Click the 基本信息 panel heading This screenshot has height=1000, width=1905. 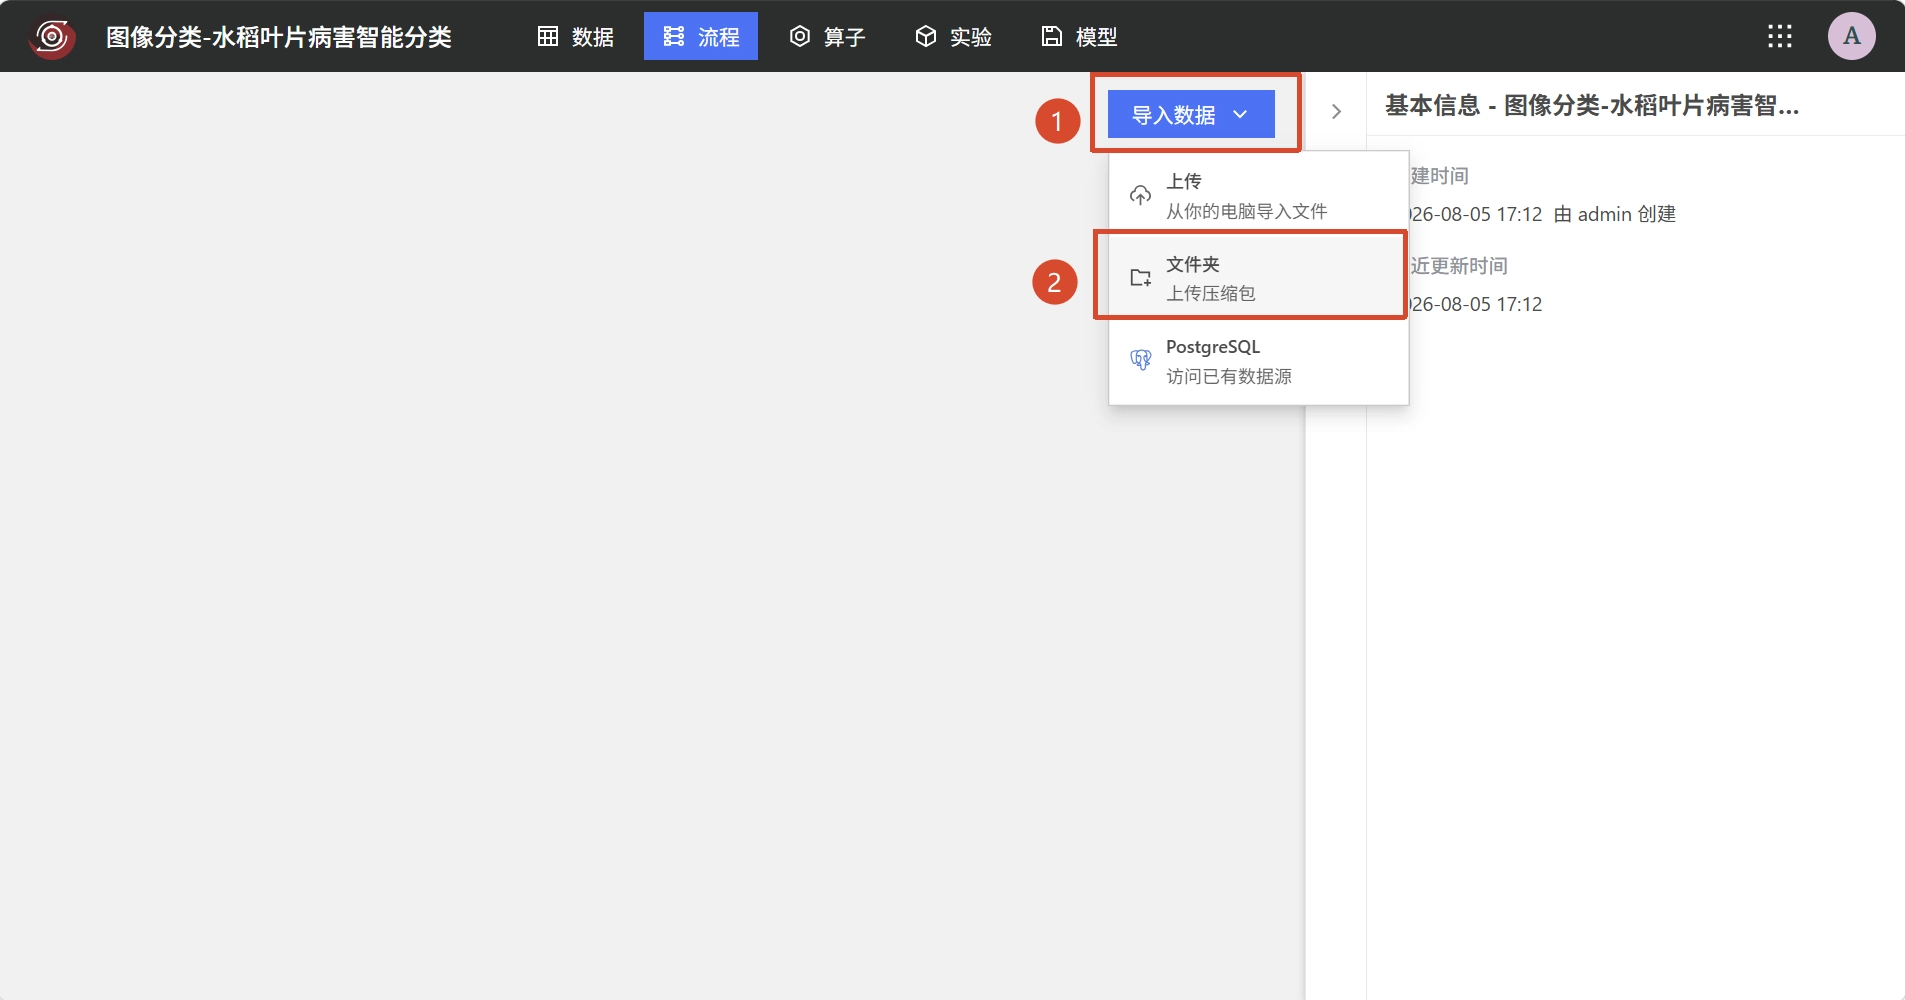(1592, 105)
